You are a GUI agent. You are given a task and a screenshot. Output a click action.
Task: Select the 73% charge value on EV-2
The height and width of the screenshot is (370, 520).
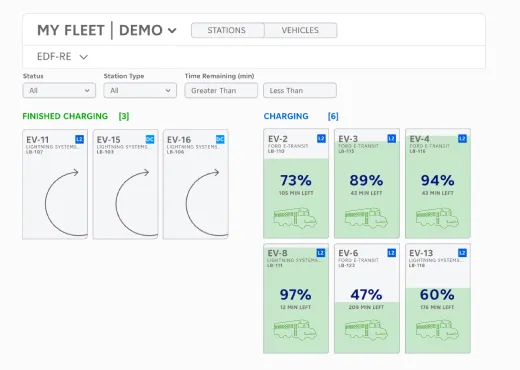tap(296, 180)
